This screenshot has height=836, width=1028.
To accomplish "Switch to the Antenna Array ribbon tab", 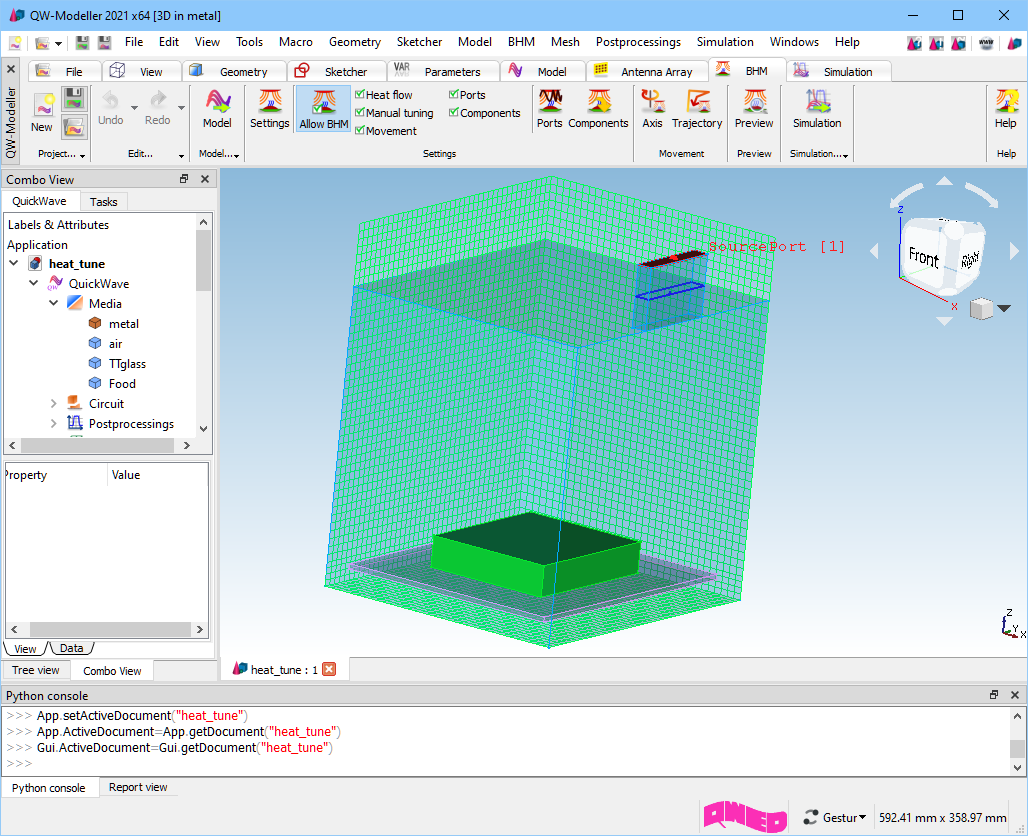I will pos(647,71).
